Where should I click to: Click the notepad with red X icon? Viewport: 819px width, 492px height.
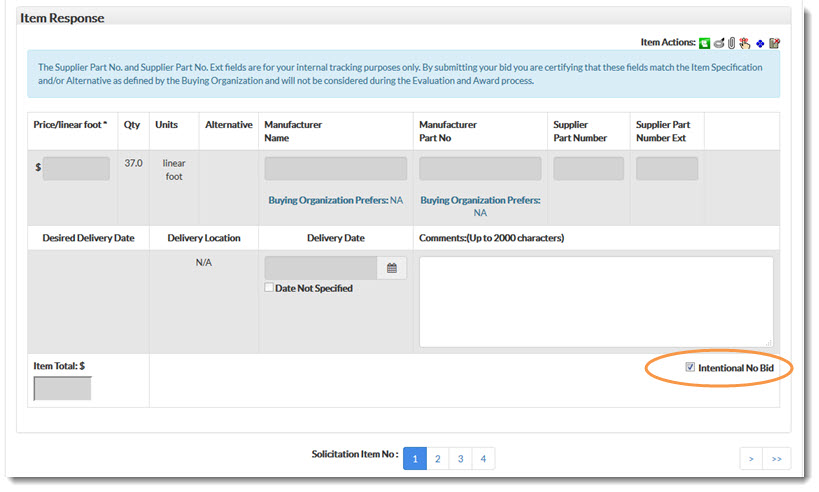[775, 43]
